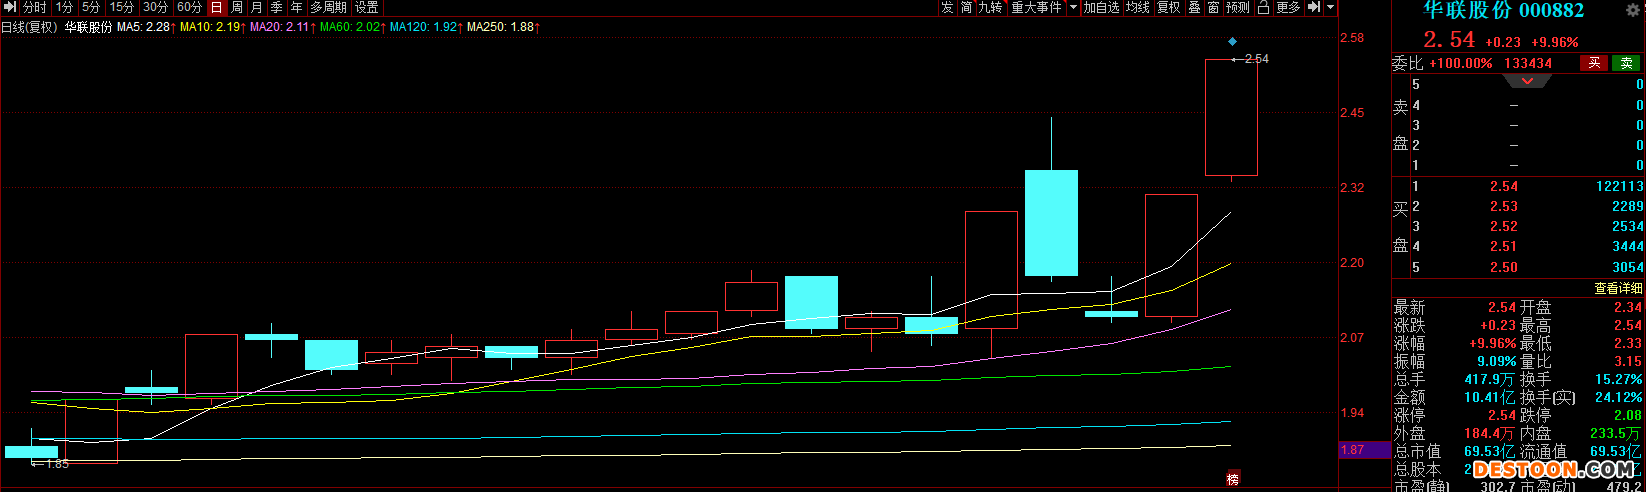Toggle the 九转 indicator on the chart
1646x492 pixels.
990,7
